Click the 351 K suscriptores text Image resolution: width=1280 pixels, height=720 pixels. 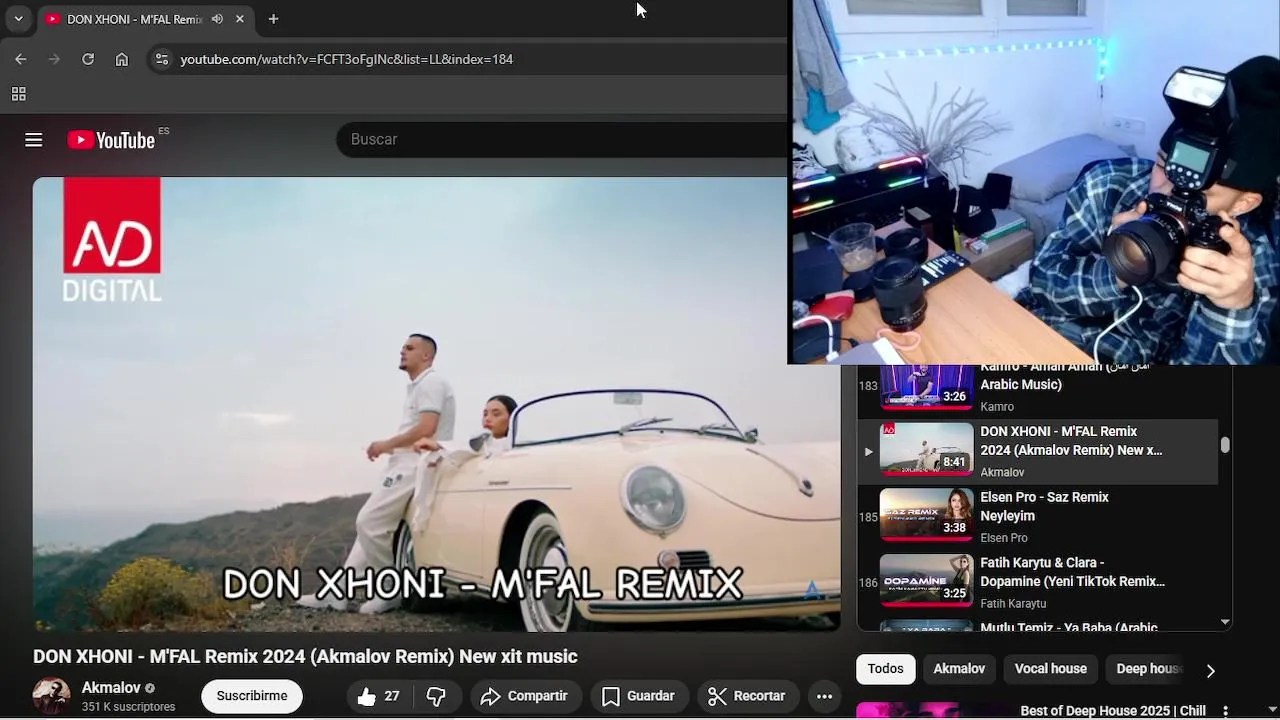pos(128,707)
